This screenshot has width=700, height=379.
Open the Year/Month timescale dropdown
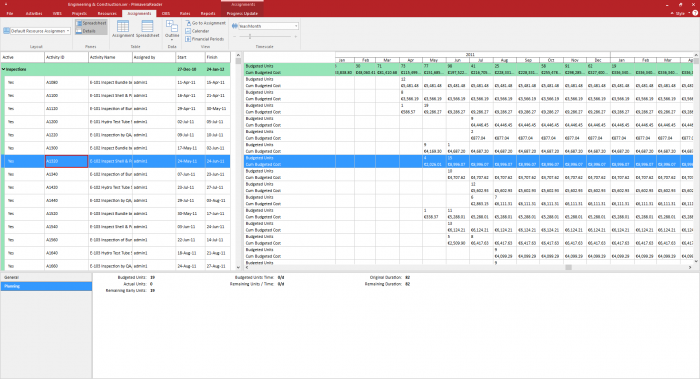268,26
